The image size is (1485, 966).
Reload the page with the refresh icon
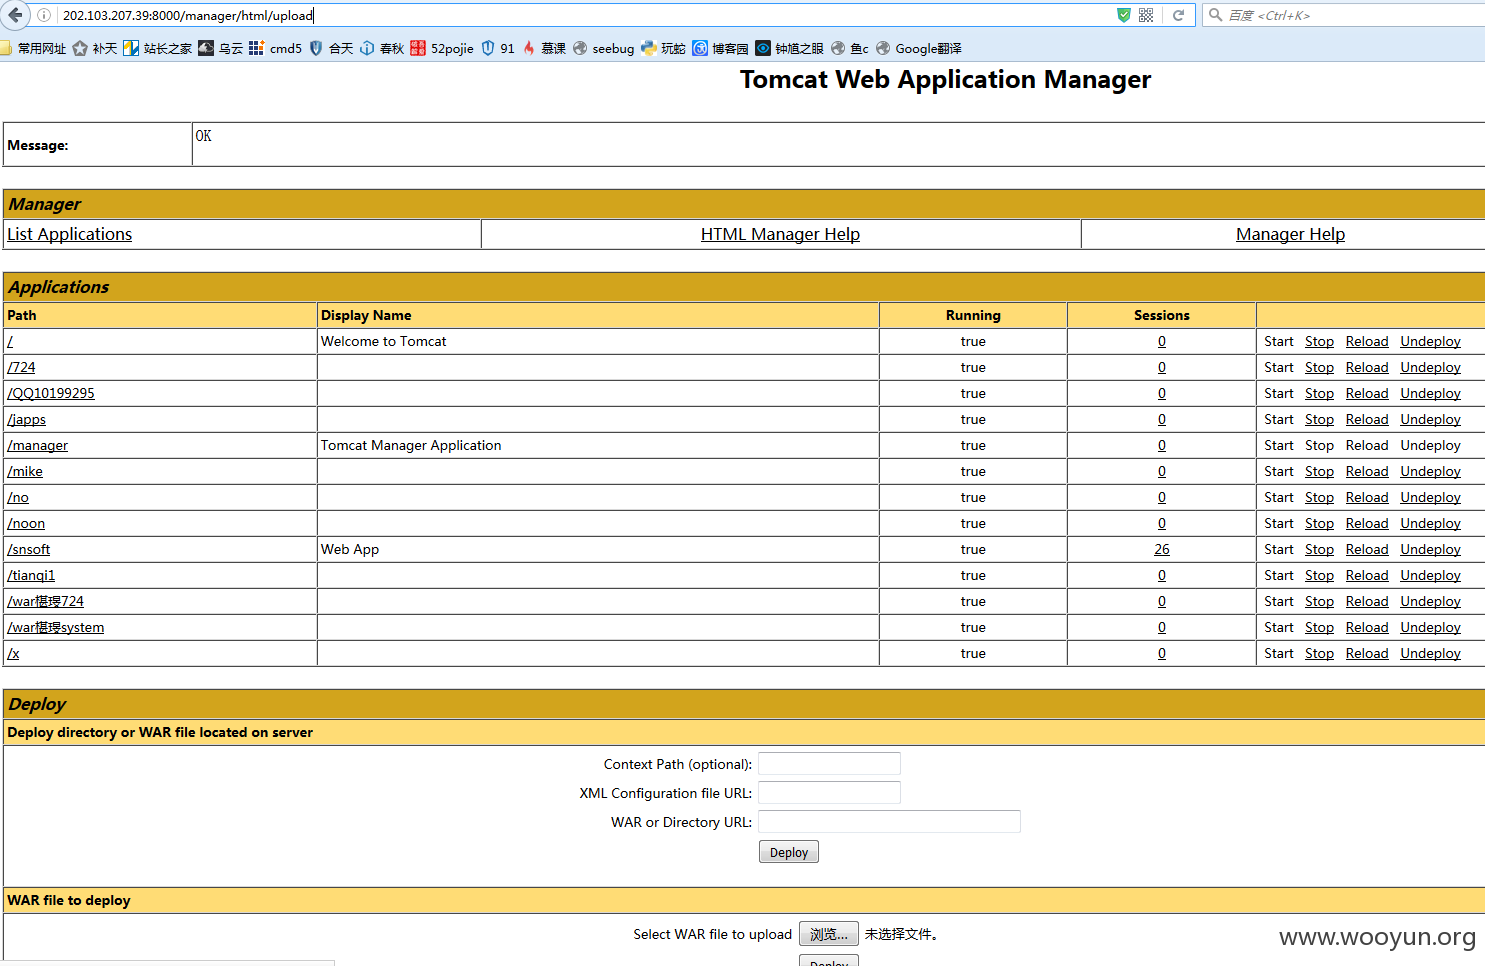[1178, 15]
